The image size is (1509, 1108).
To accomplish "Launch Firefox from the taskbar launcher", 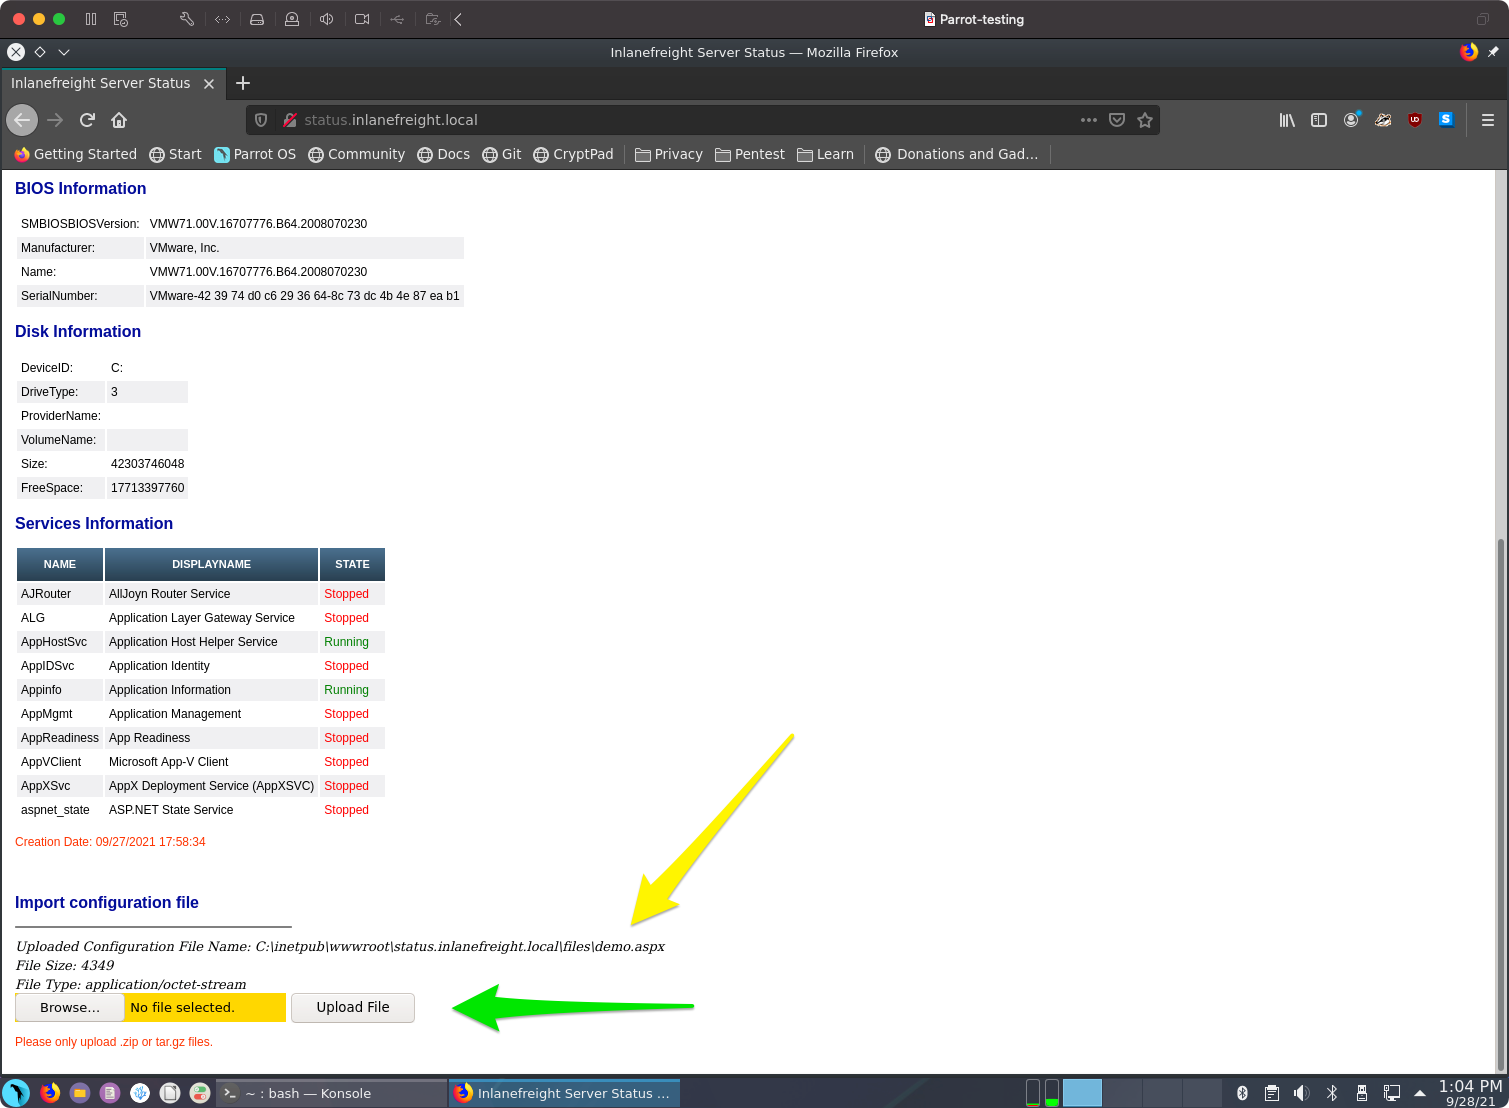I will point(50,1093).
